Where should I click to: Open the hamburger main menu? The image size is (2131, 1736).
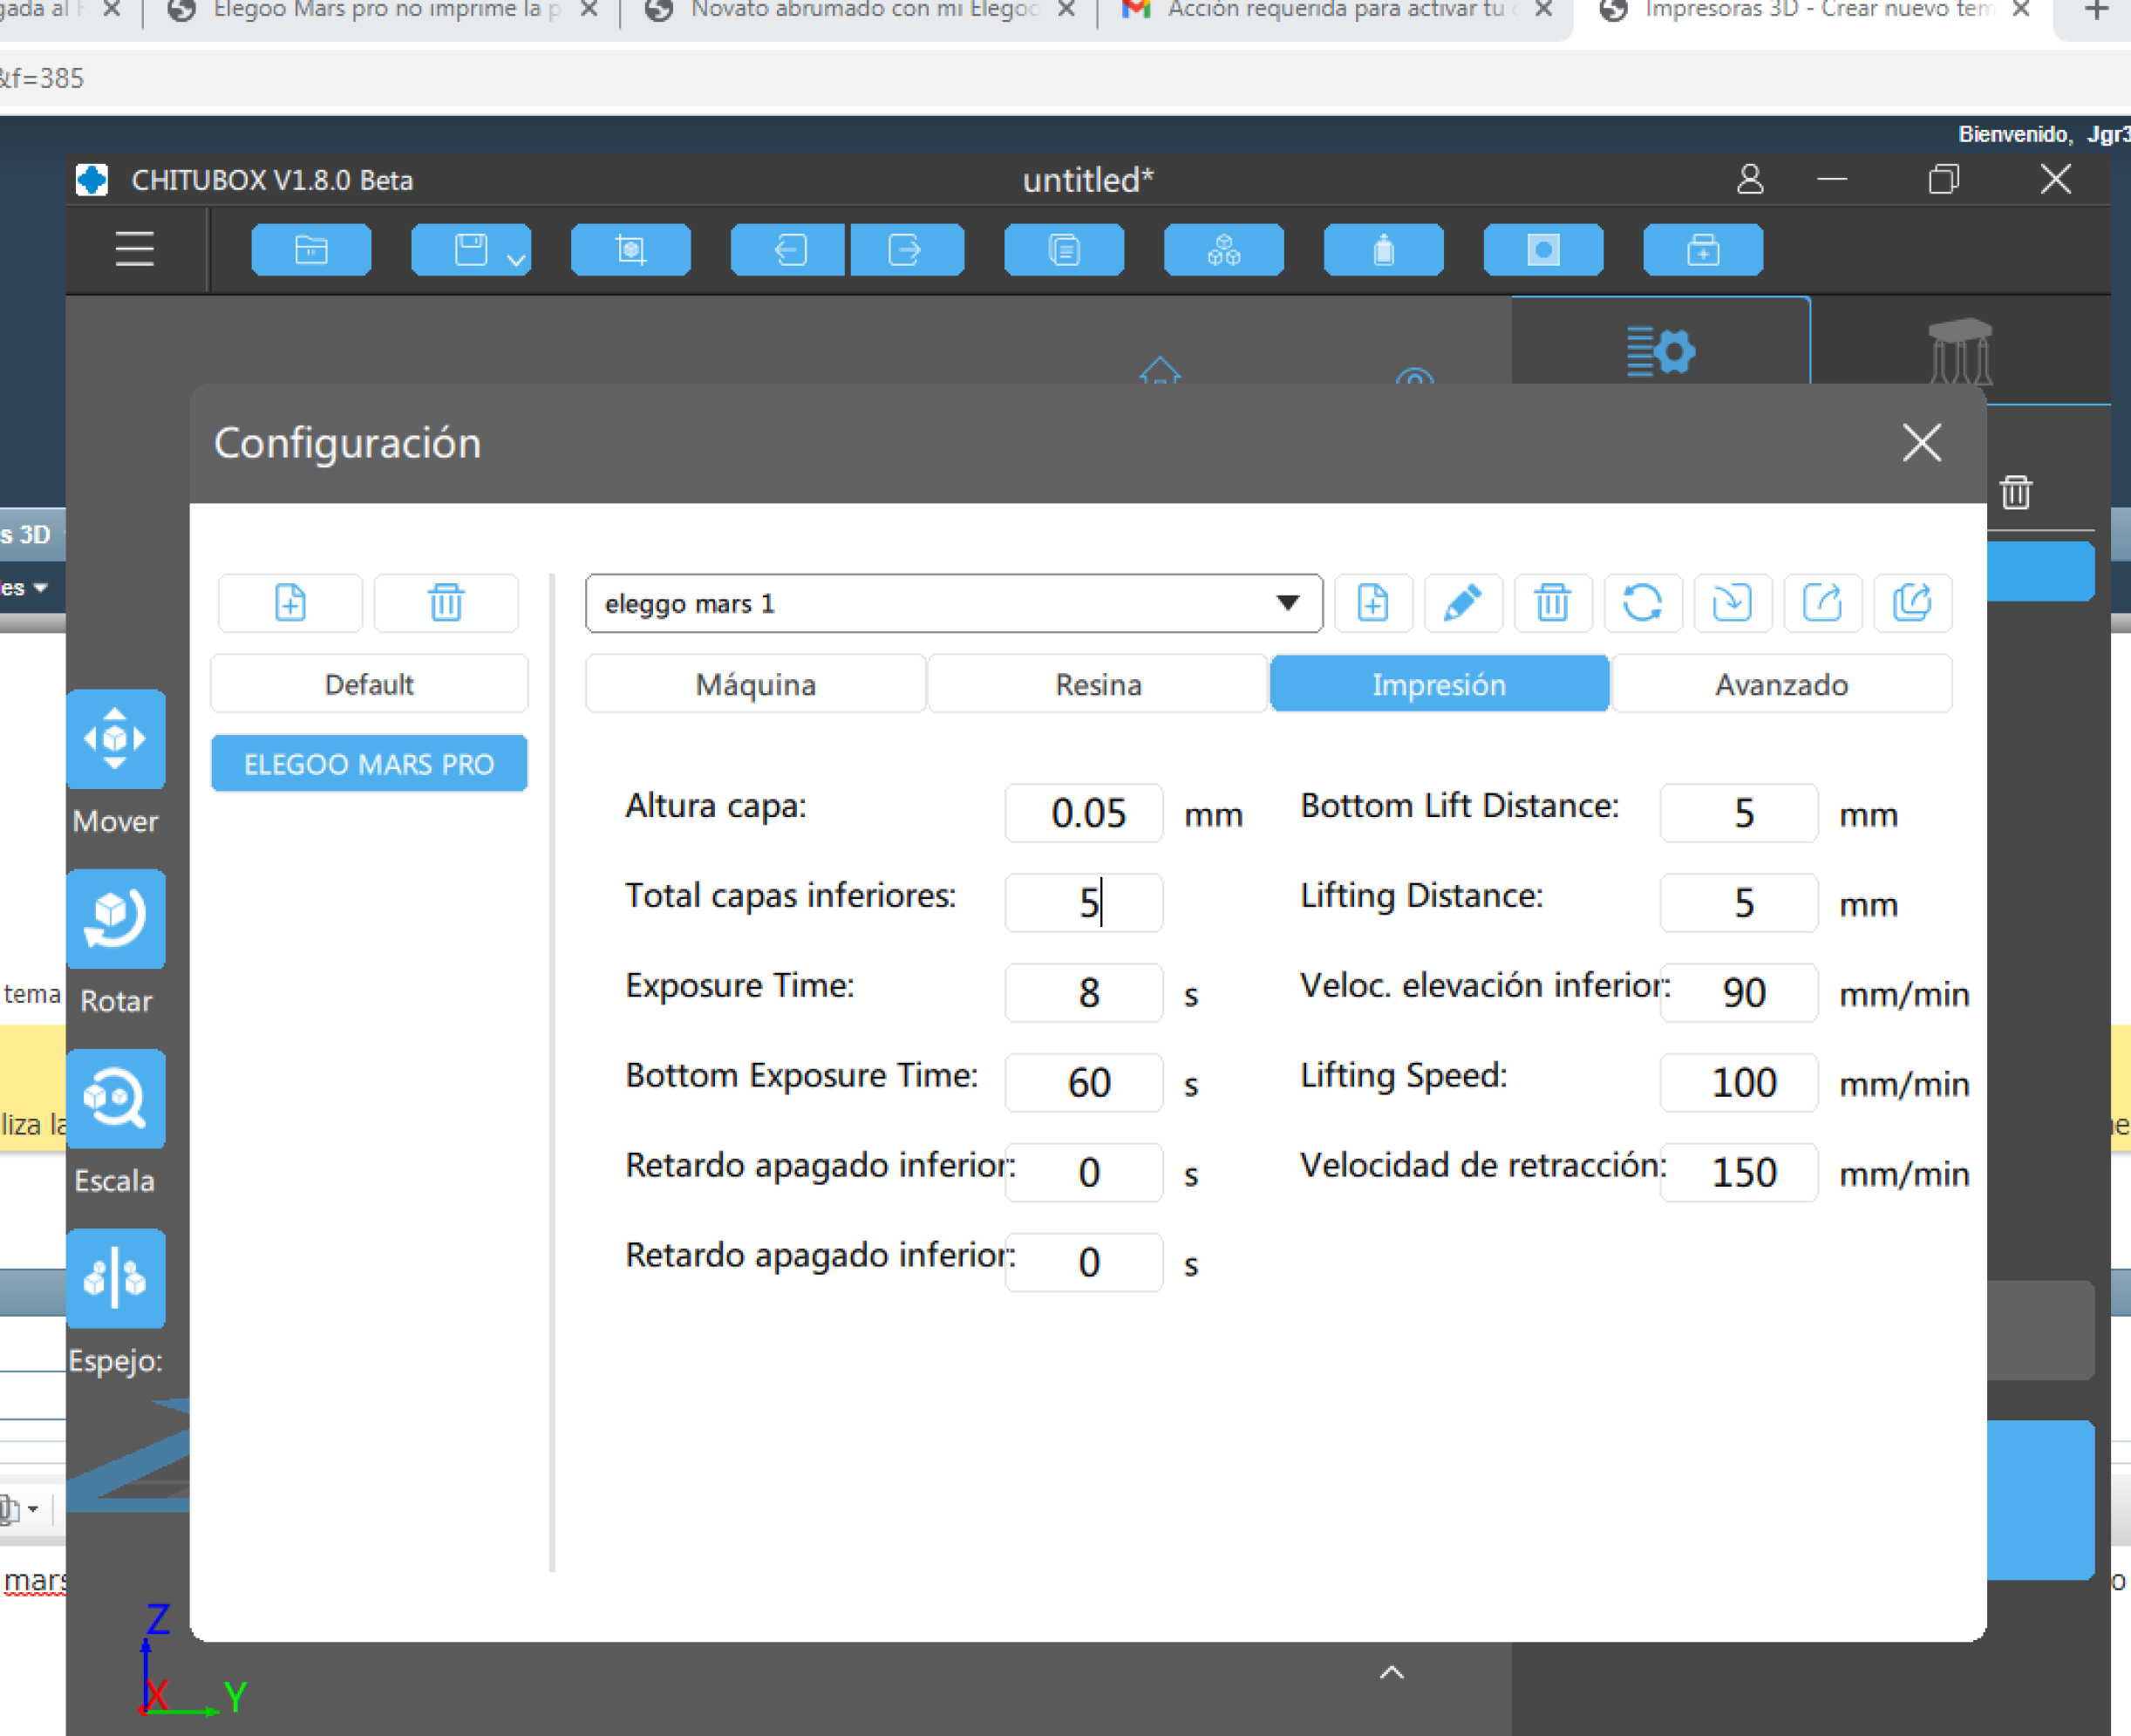pos(134,249)
